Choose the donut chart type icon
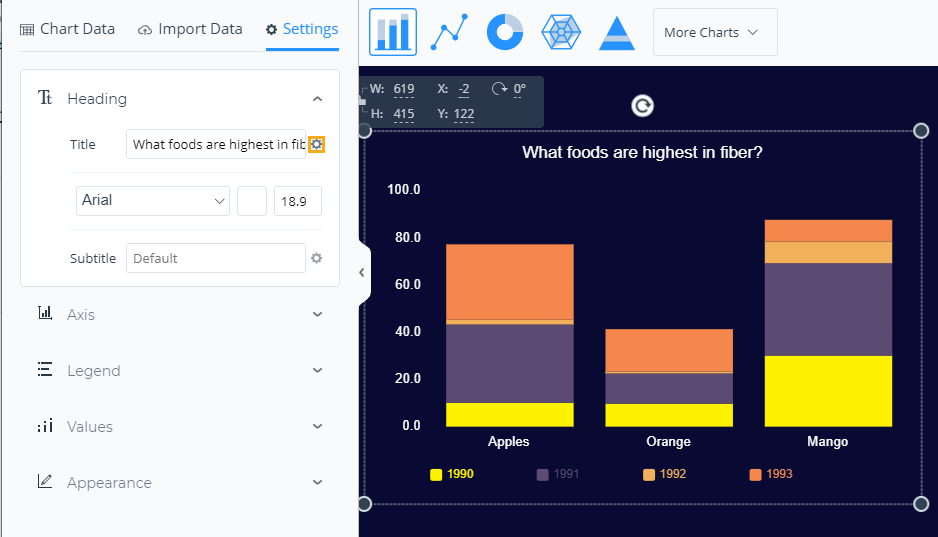938x537 pixels. click(505, 32)
